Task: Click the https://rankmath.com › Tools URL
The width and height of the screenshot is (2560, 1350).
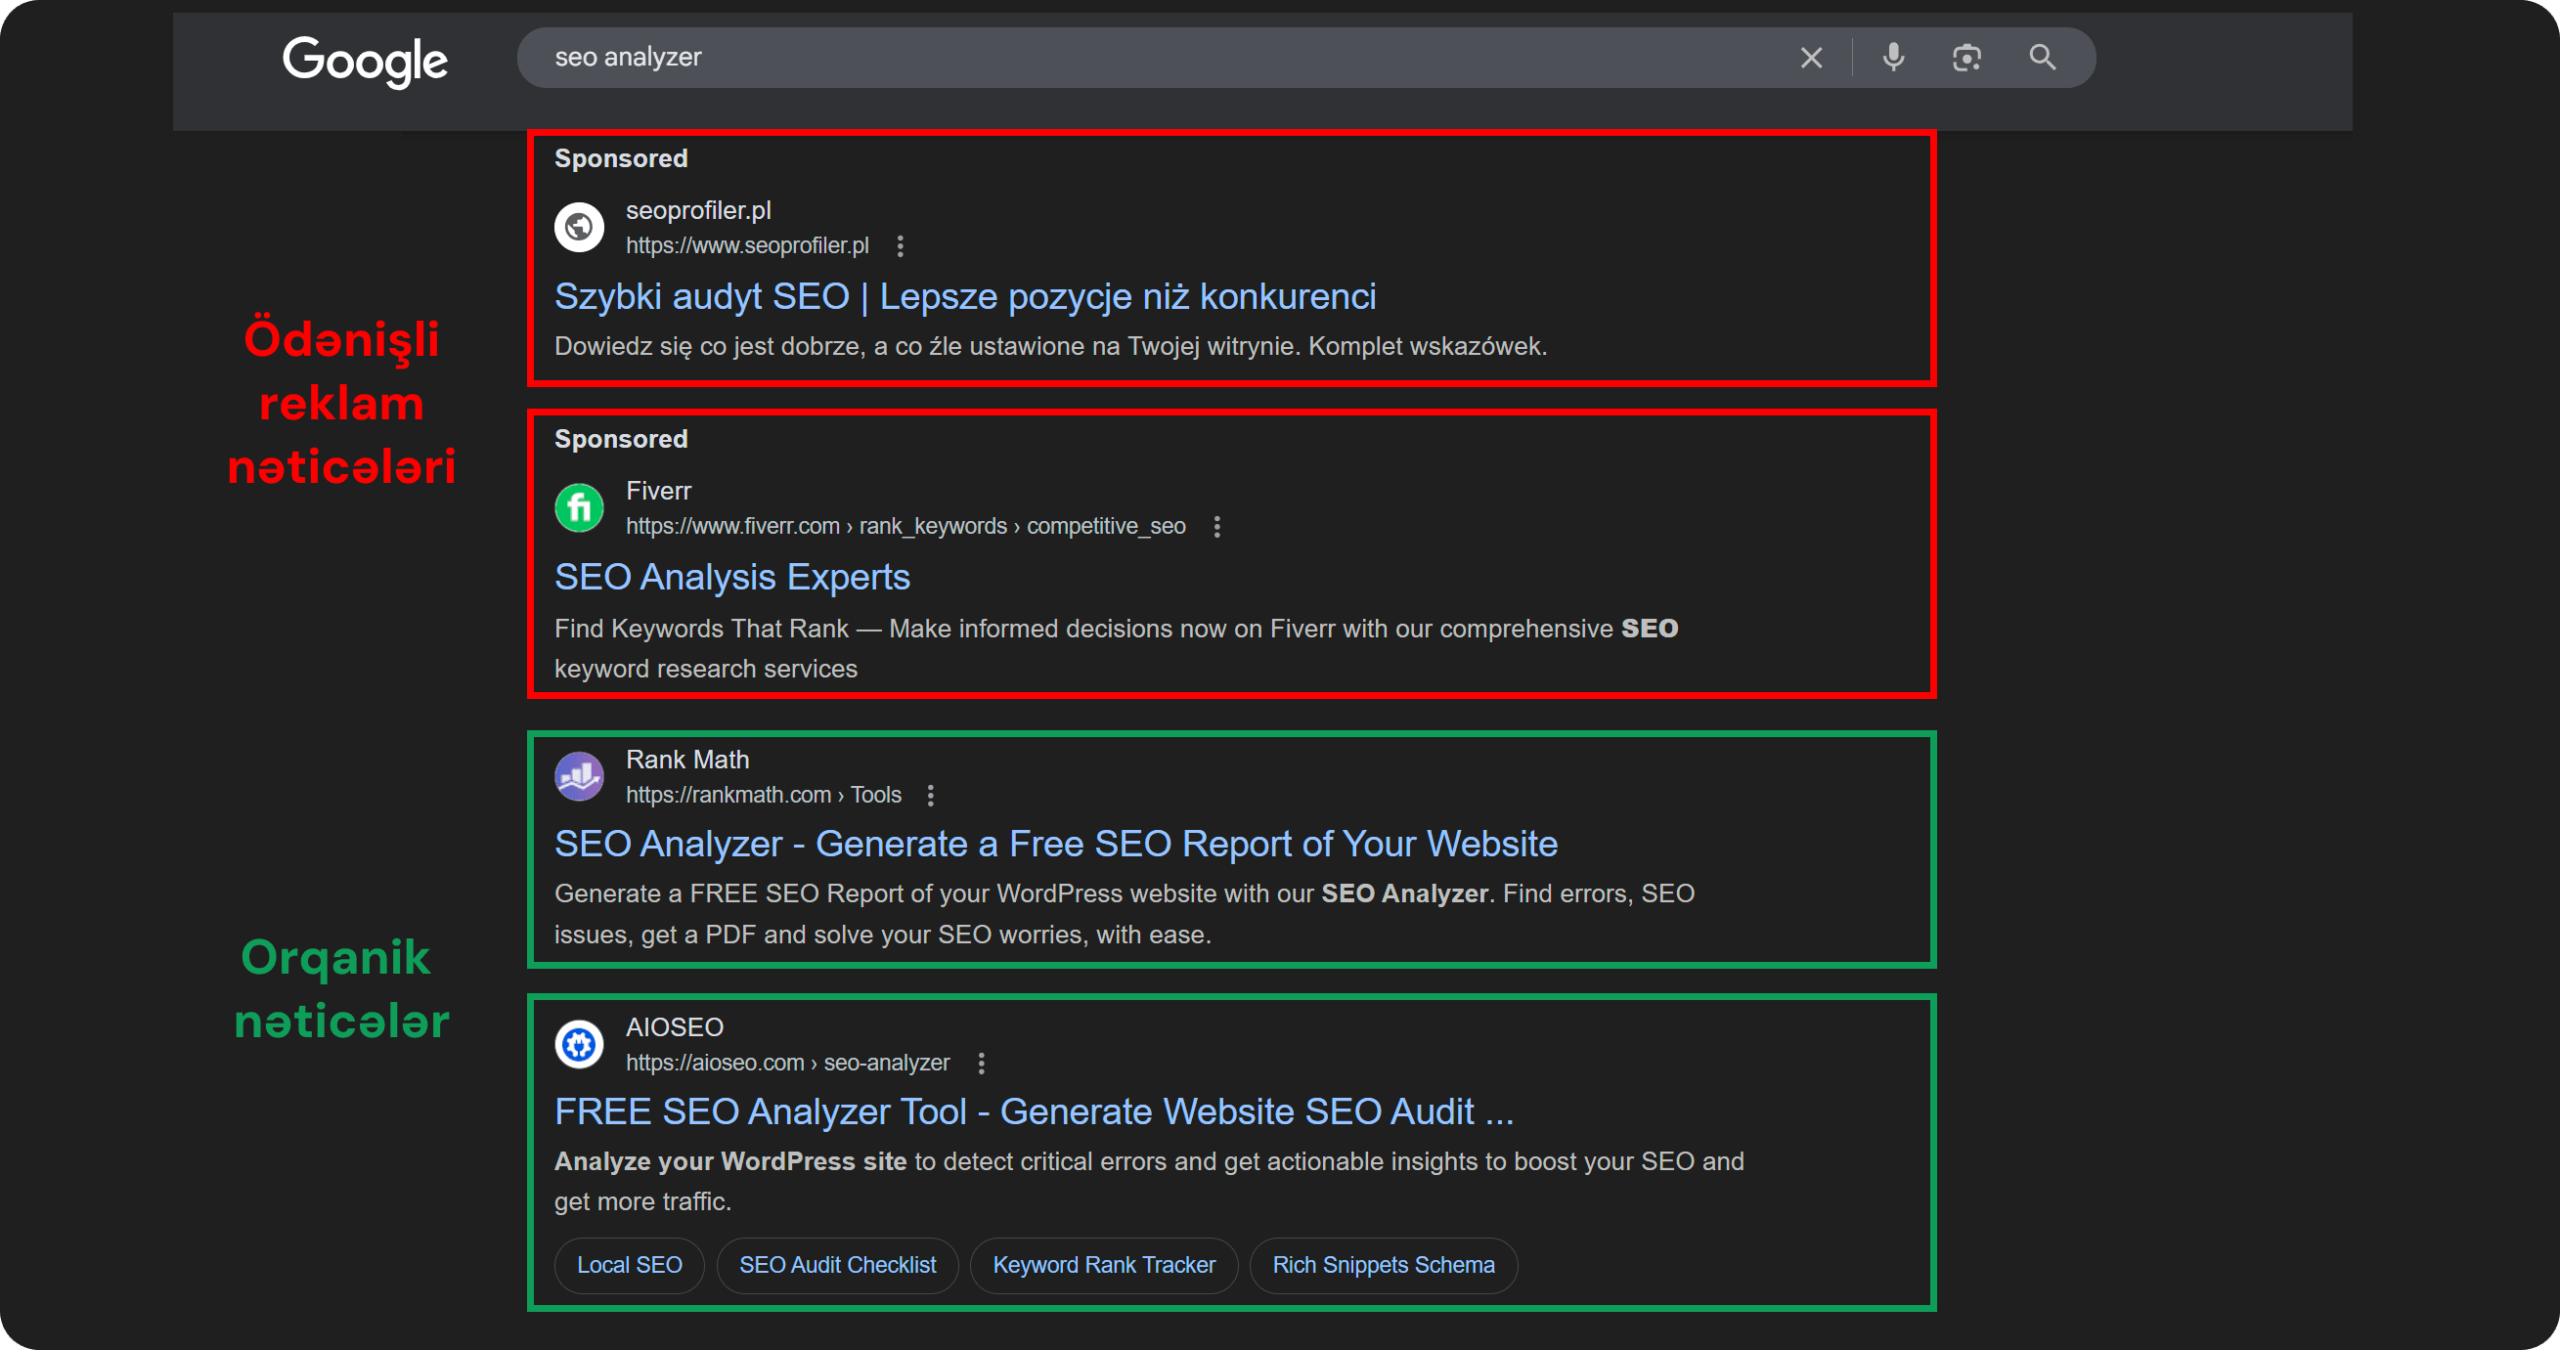Action: click(x=763, y=796)
